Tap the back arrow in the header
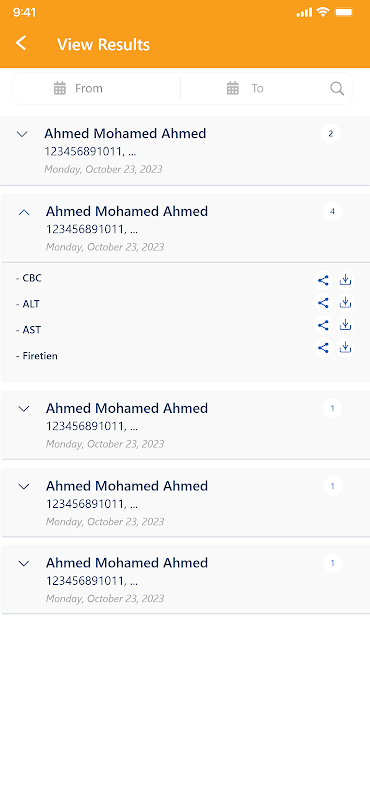 click(21, 43)
